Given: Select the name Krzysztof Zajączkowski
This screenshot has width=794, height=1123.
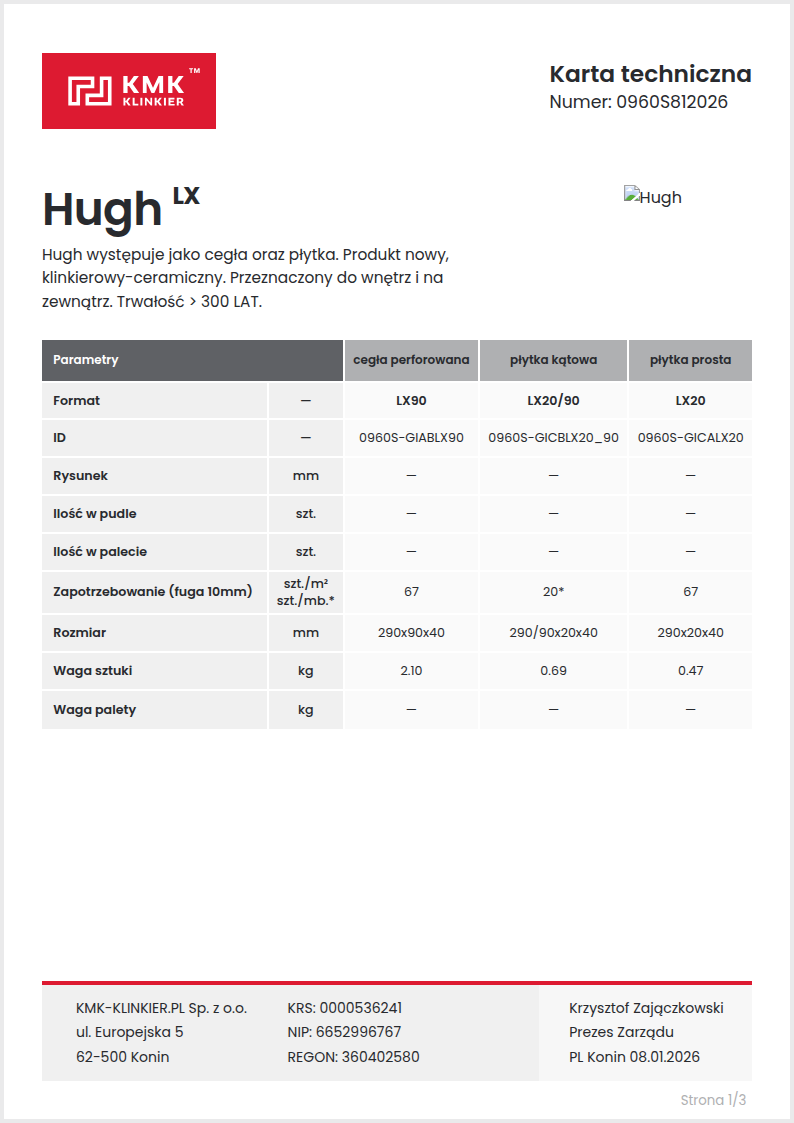Looking at the screenshot, I should click(646, 1008).
